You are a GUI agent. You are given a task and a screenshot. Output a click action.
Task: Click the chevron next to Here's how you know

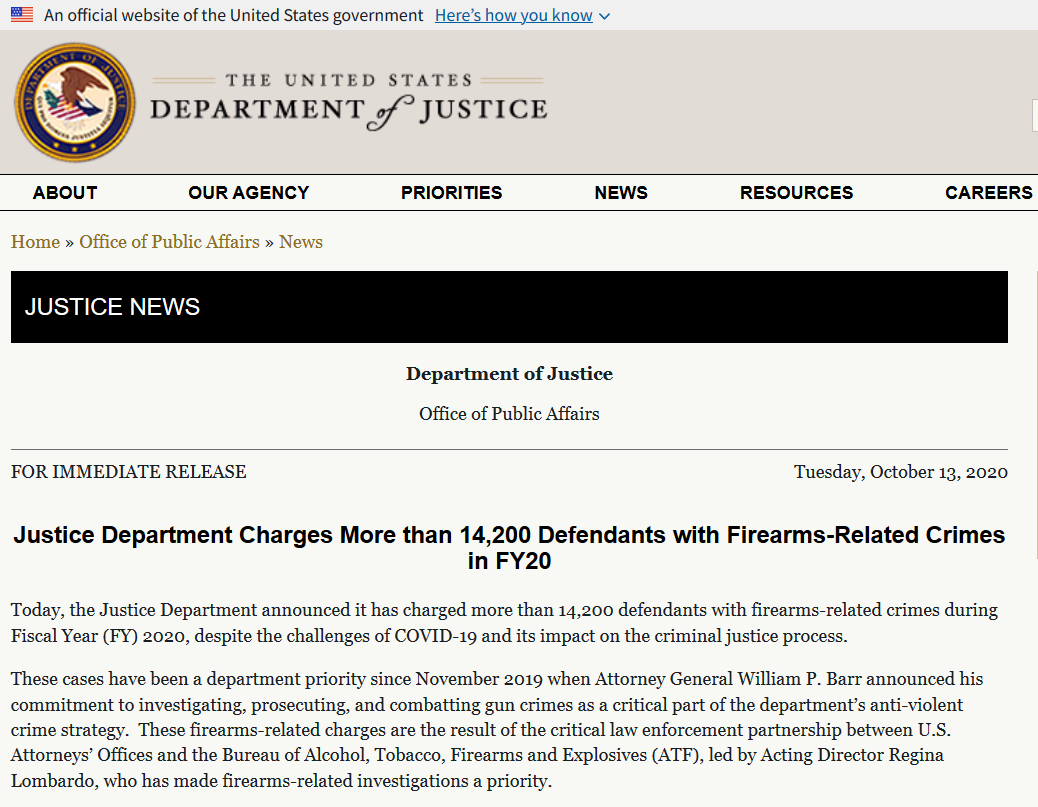click(x=604, y=16)
